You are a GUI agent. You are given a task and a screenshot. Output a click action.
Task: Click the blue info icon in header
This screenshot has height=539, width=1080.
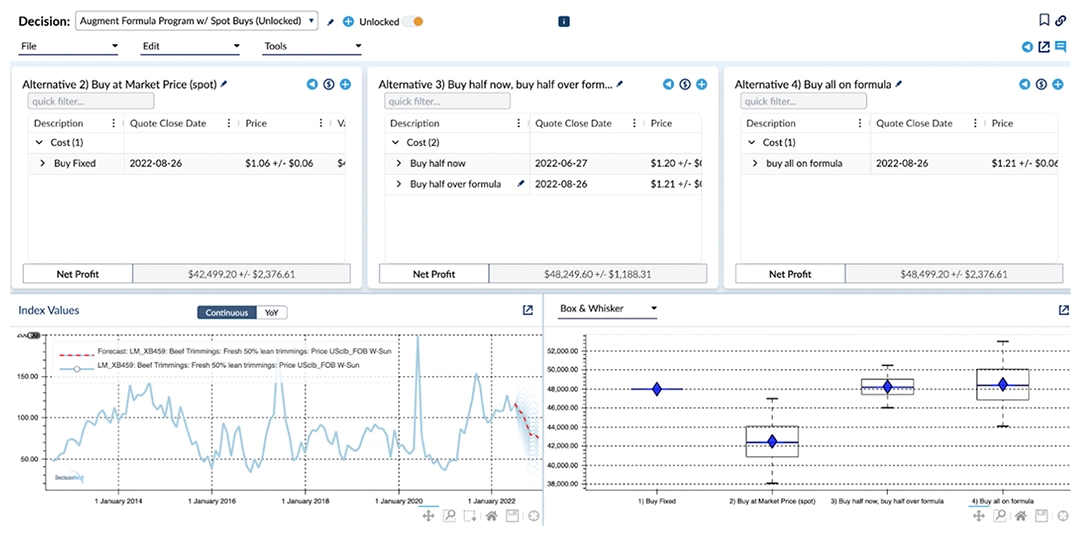click(x=564, y=21)
